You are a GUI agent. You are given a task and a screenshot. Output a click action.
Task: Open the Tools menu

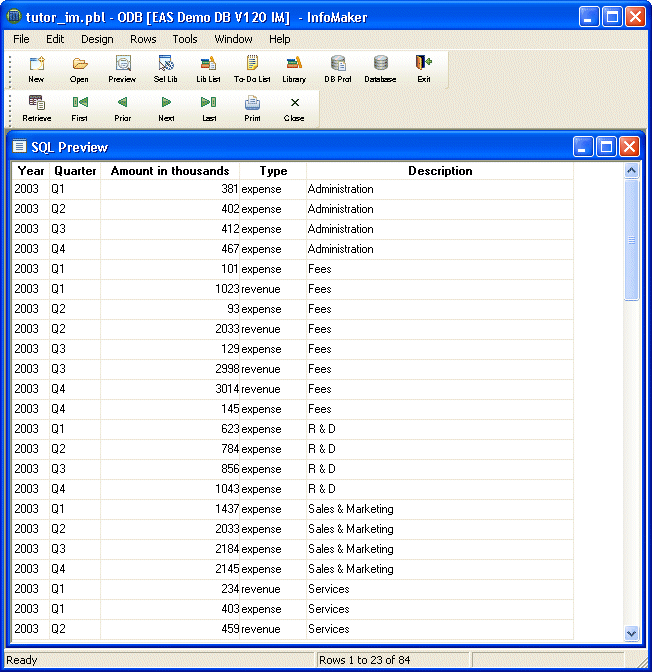coord(185,39)
